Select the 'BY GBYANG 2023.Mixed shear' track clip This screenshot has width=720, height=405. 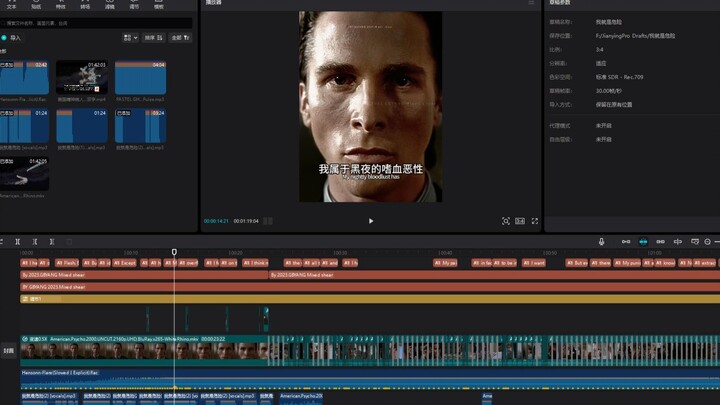[370, 287]
